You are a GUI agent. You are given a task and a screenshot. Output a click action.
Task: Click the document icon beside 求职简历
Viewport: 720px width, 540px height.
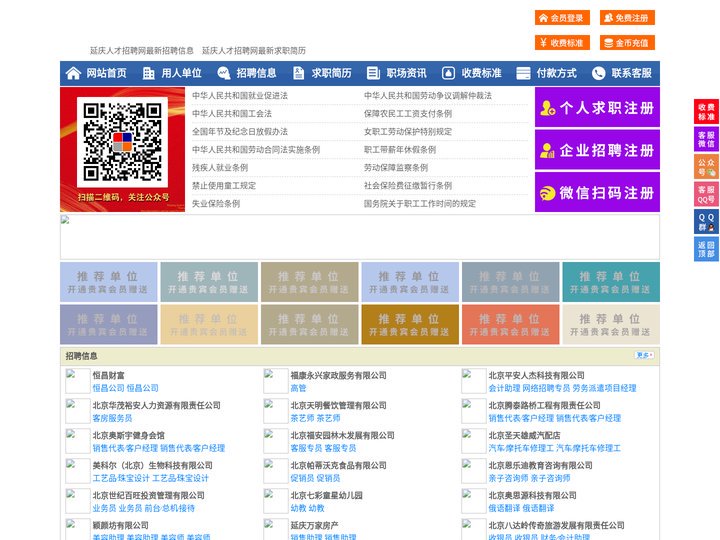click(298, 73)
